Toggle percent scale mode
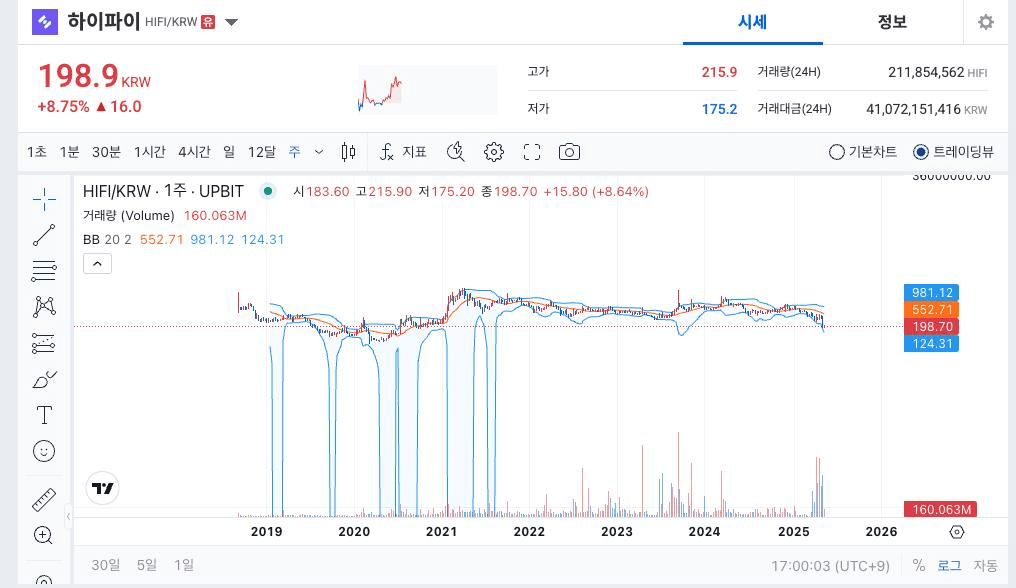Screen dimensions: 1016x588 [x=919, y=565]
